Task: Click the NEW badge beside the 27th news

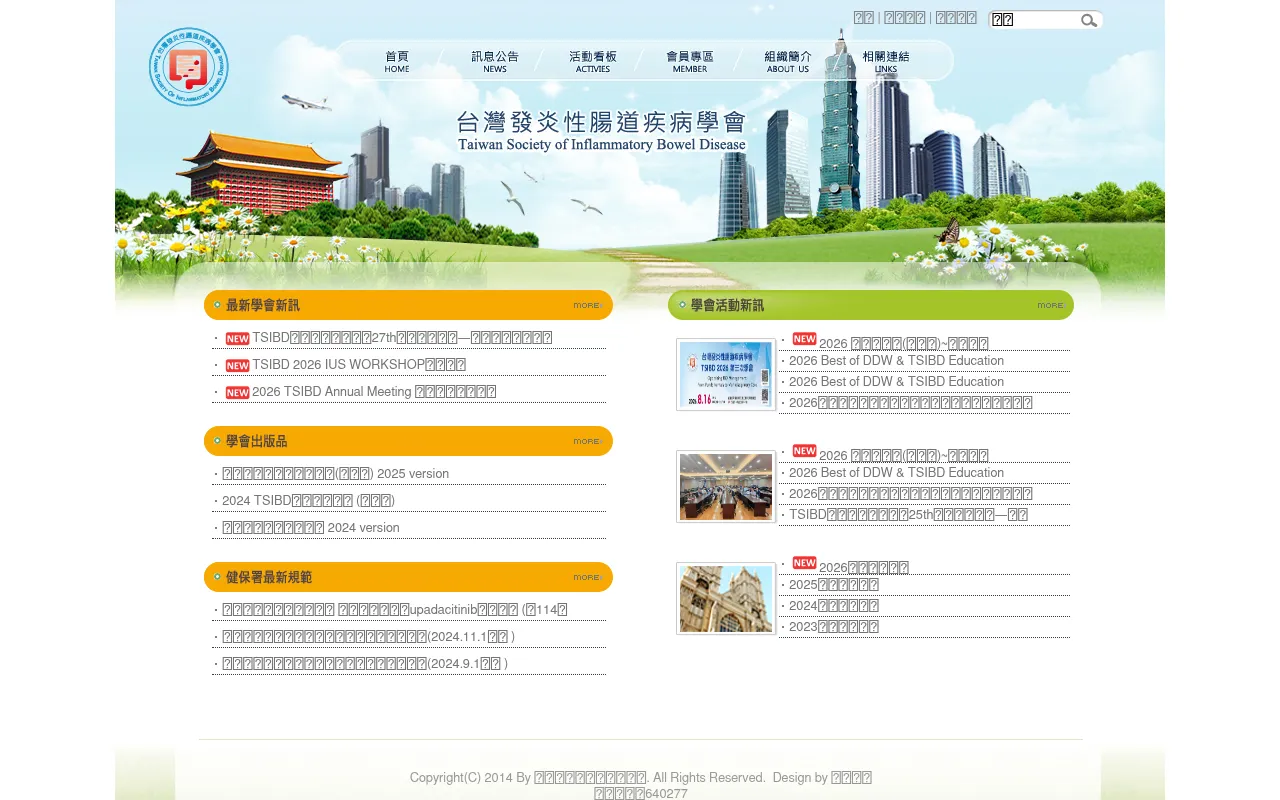Action: pos(237,339)
